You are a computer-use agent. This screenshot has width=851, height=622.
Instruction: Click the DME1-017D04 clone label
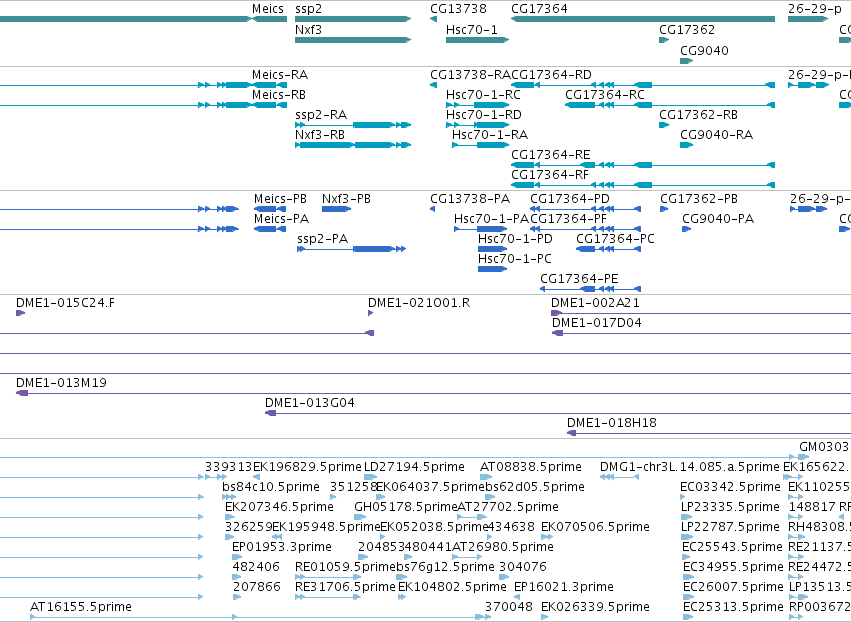point(596,323)
